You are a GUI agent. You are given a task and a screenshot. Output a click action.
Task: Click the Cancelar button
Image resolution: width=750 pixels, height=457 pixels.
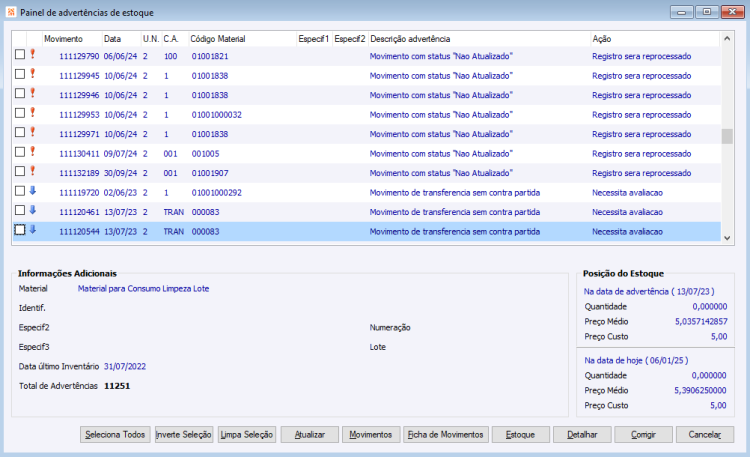(x=705, y=435)
